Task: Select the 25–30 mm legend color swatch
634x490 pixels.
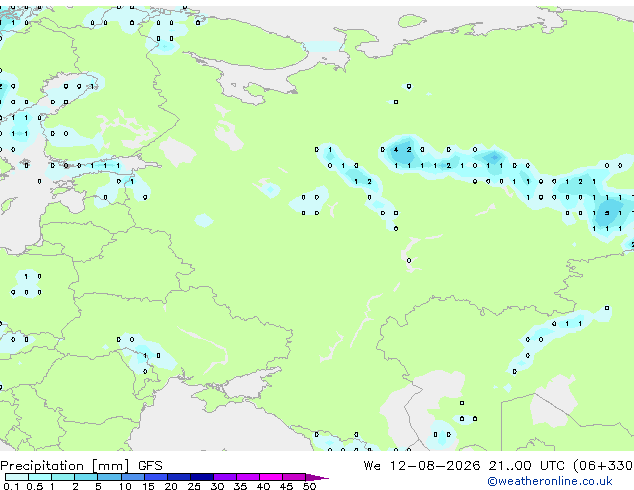Action: pyautogui.click(x=202, y=477)
